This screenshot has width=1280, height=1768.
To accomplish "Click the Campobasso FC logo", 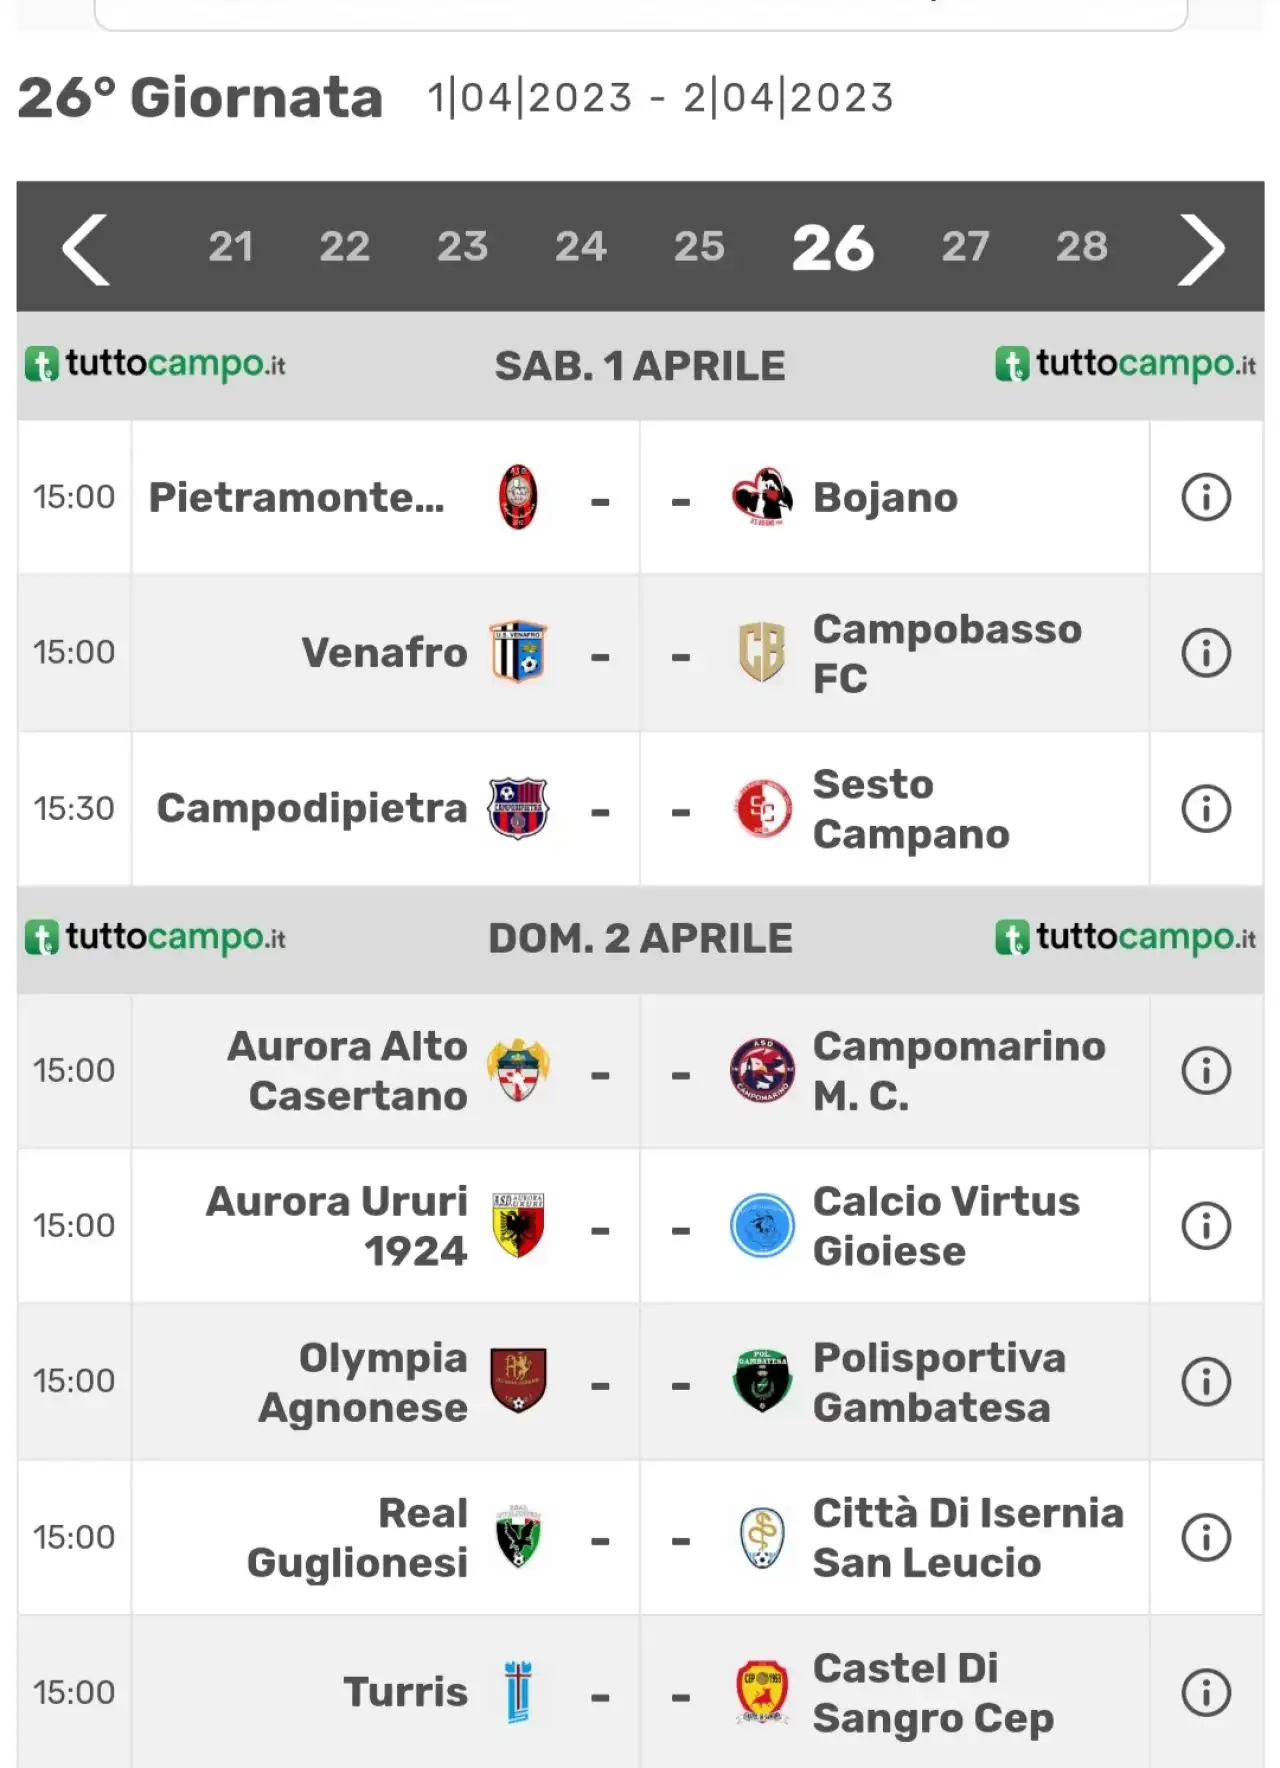I will tap(762, 653).
